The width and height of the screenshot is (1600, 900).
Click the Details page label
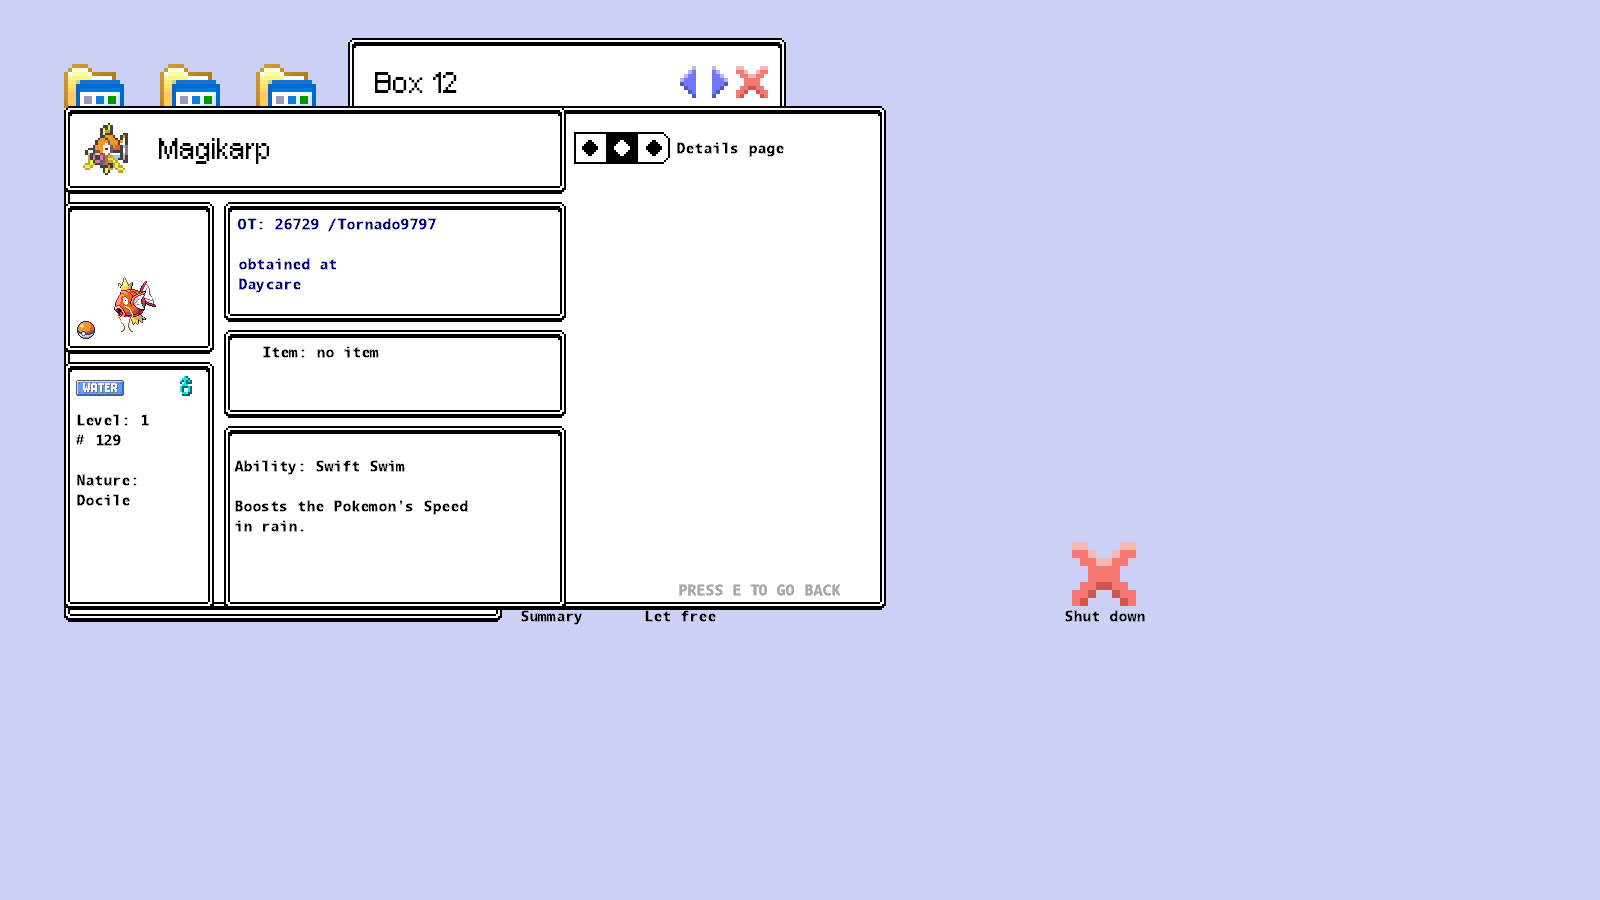[730, 148]
